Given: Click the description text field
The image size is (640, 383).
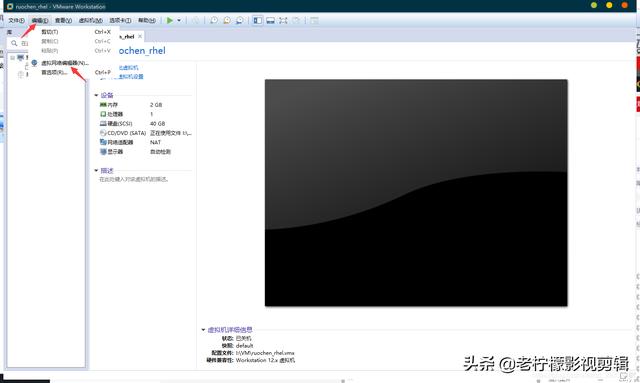Looking at the screenshot, I should [134, 179].
